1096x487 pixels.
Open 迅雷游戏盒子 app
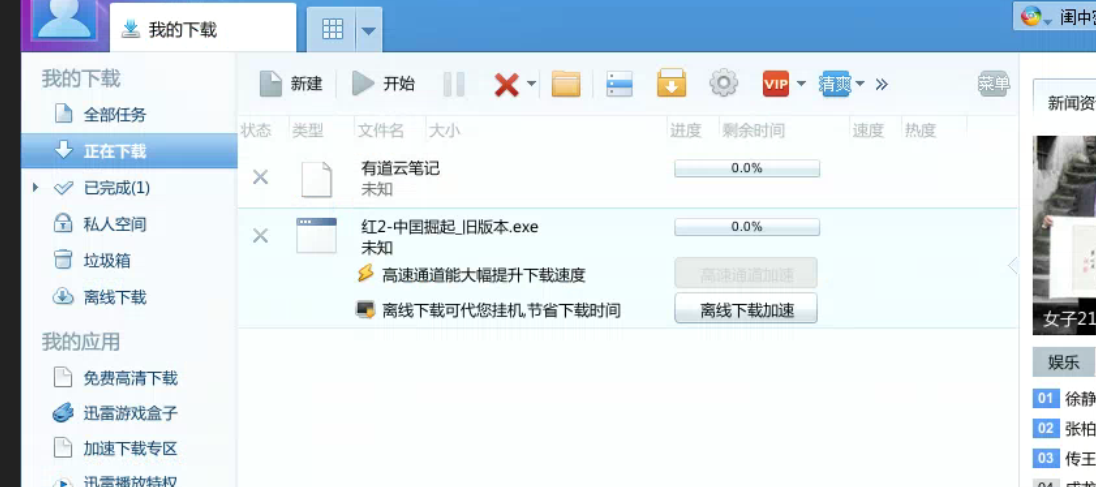[129, 413]
